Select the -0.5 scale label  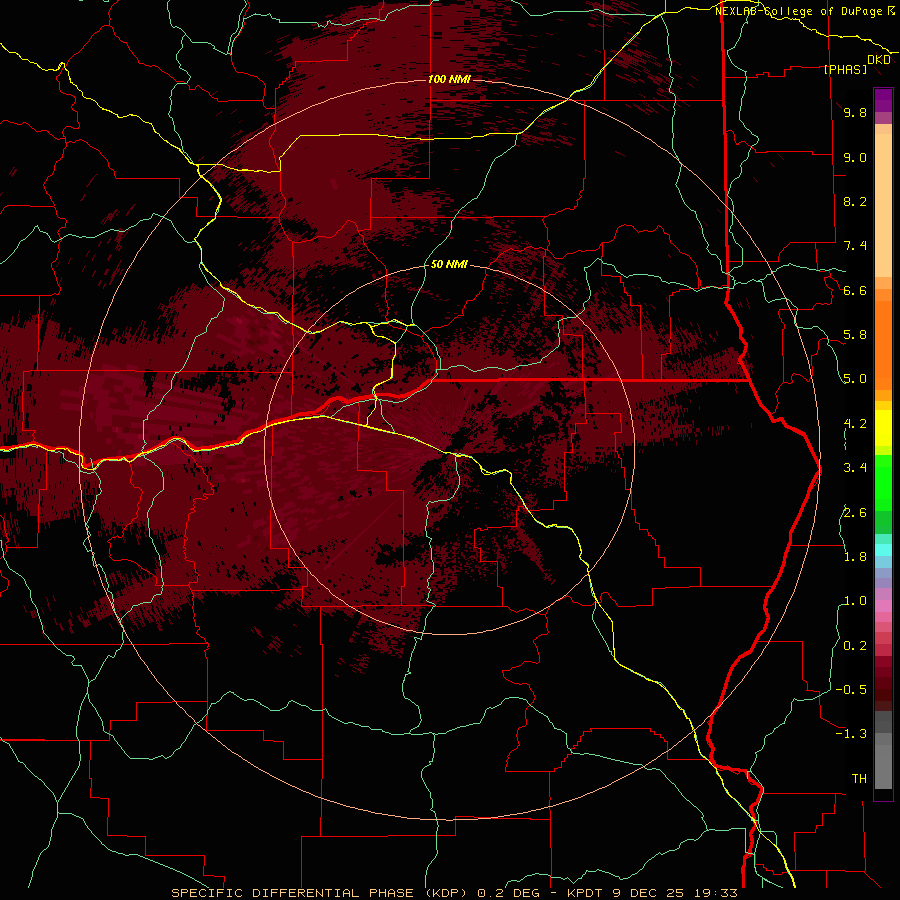tap(851, 690)
